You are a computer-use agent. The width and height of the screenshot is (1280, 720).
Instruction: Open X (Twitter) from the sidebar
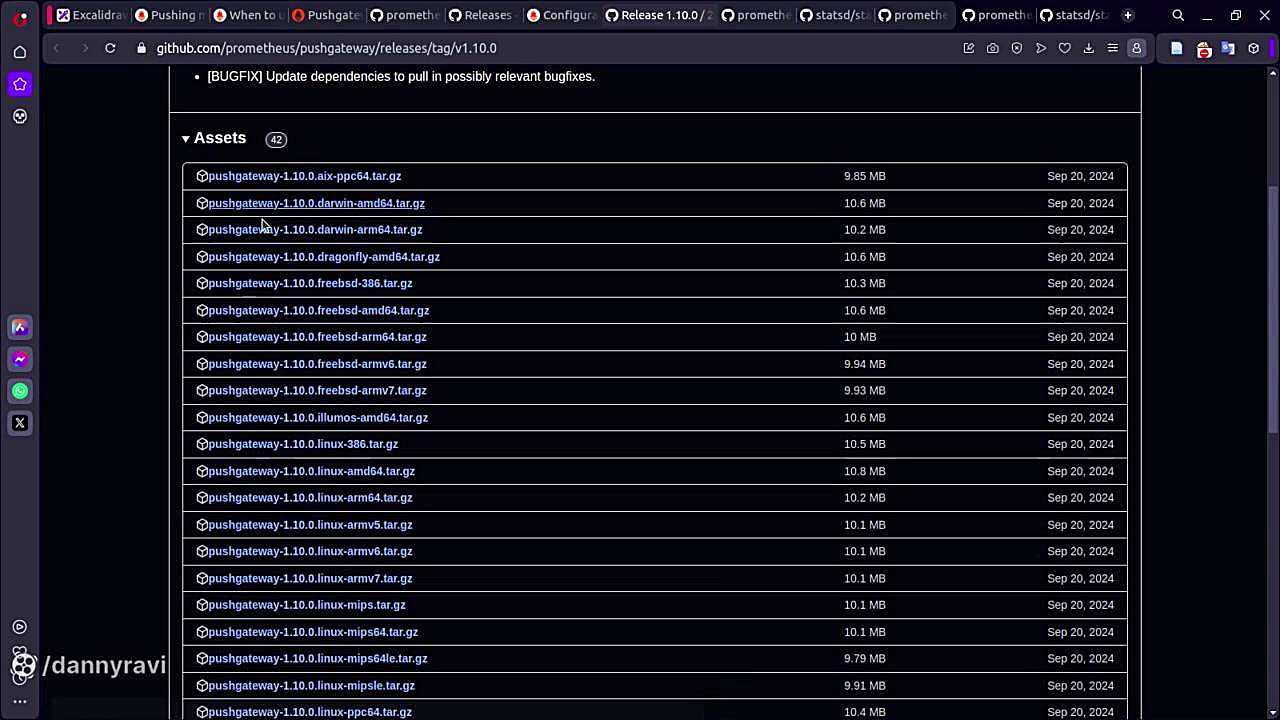20,423
